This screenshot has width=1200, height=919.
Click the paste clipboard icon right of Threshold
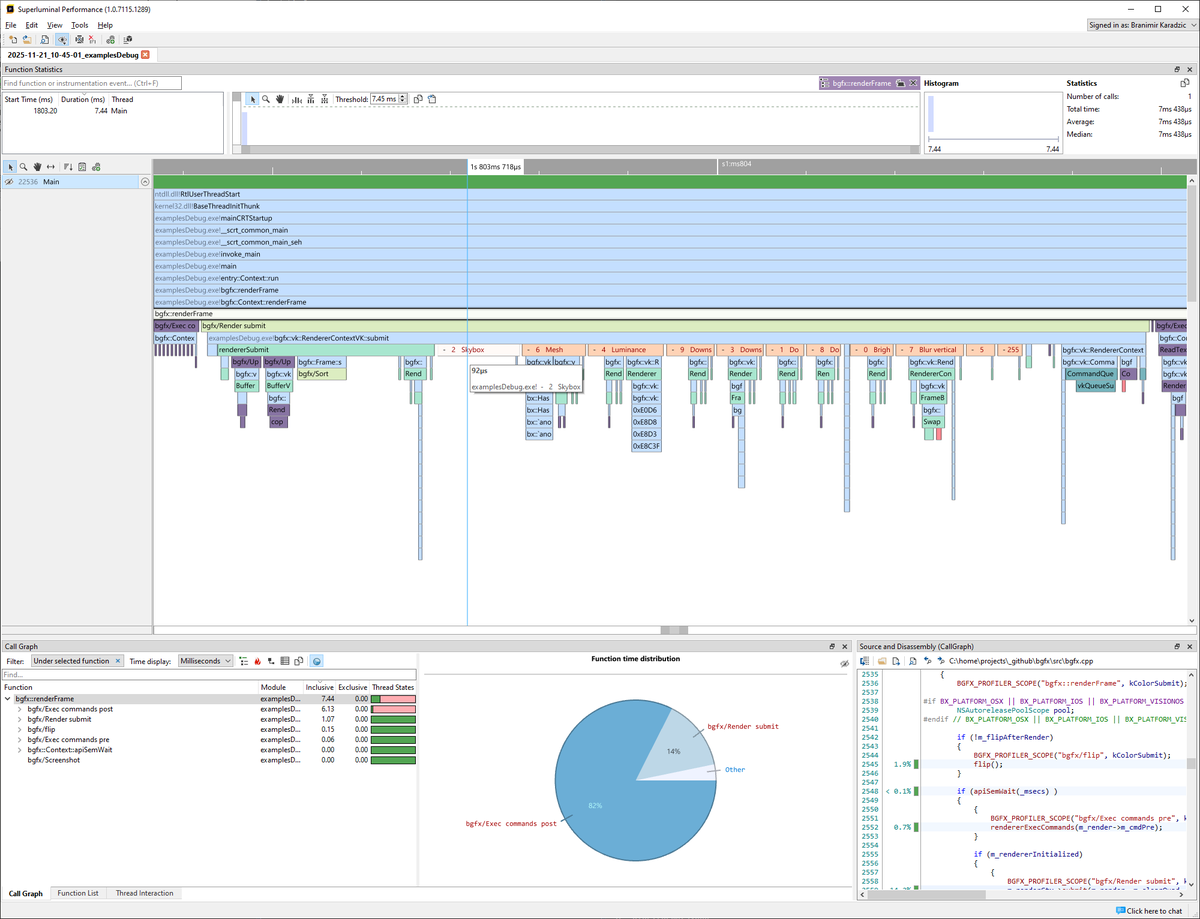tap(432, 99)
